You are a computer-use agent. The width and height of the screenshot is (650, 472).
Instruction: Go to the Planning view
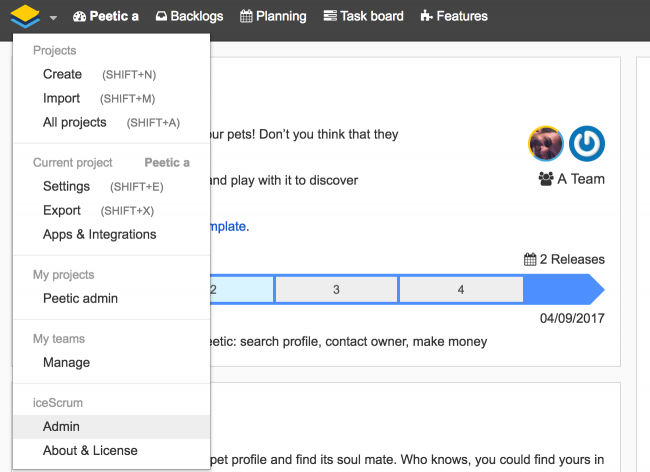click(x=273, y=16)
